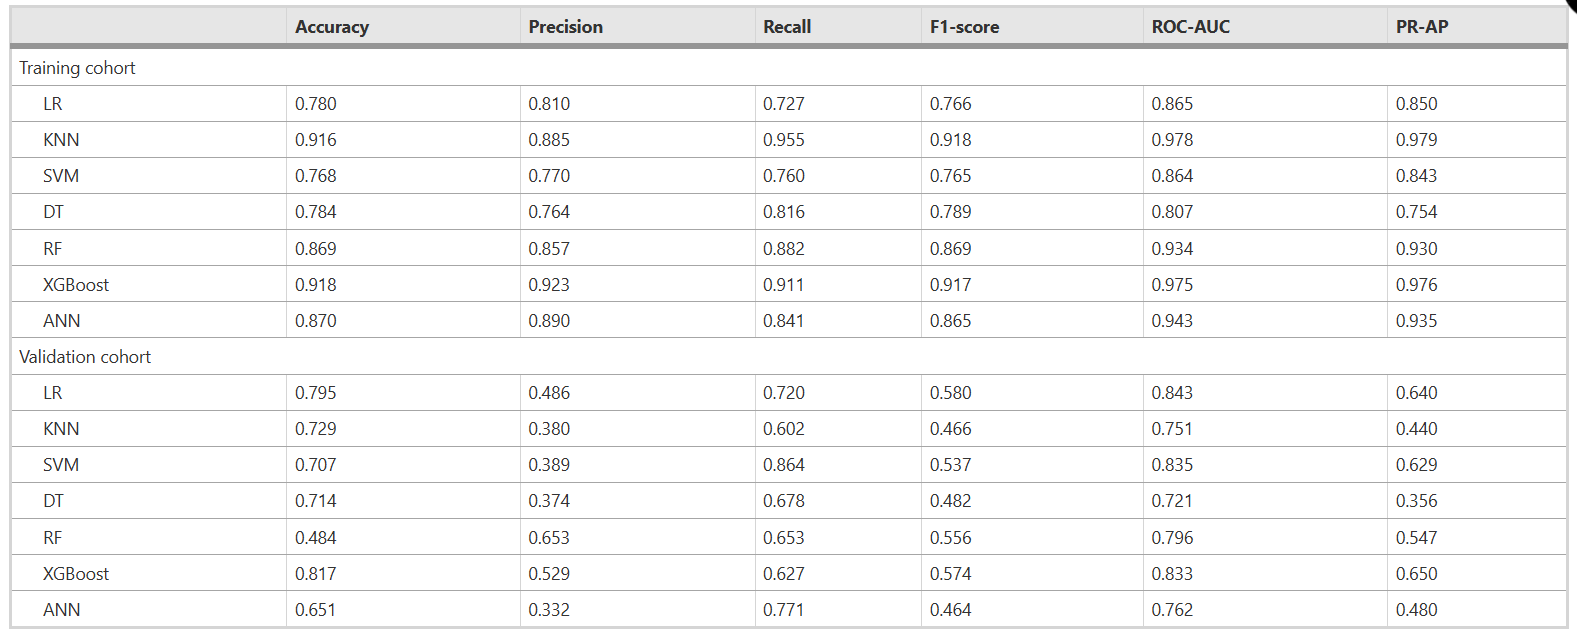Click the F1-score column header
The image size is (1577, 633).
point(964,27)
